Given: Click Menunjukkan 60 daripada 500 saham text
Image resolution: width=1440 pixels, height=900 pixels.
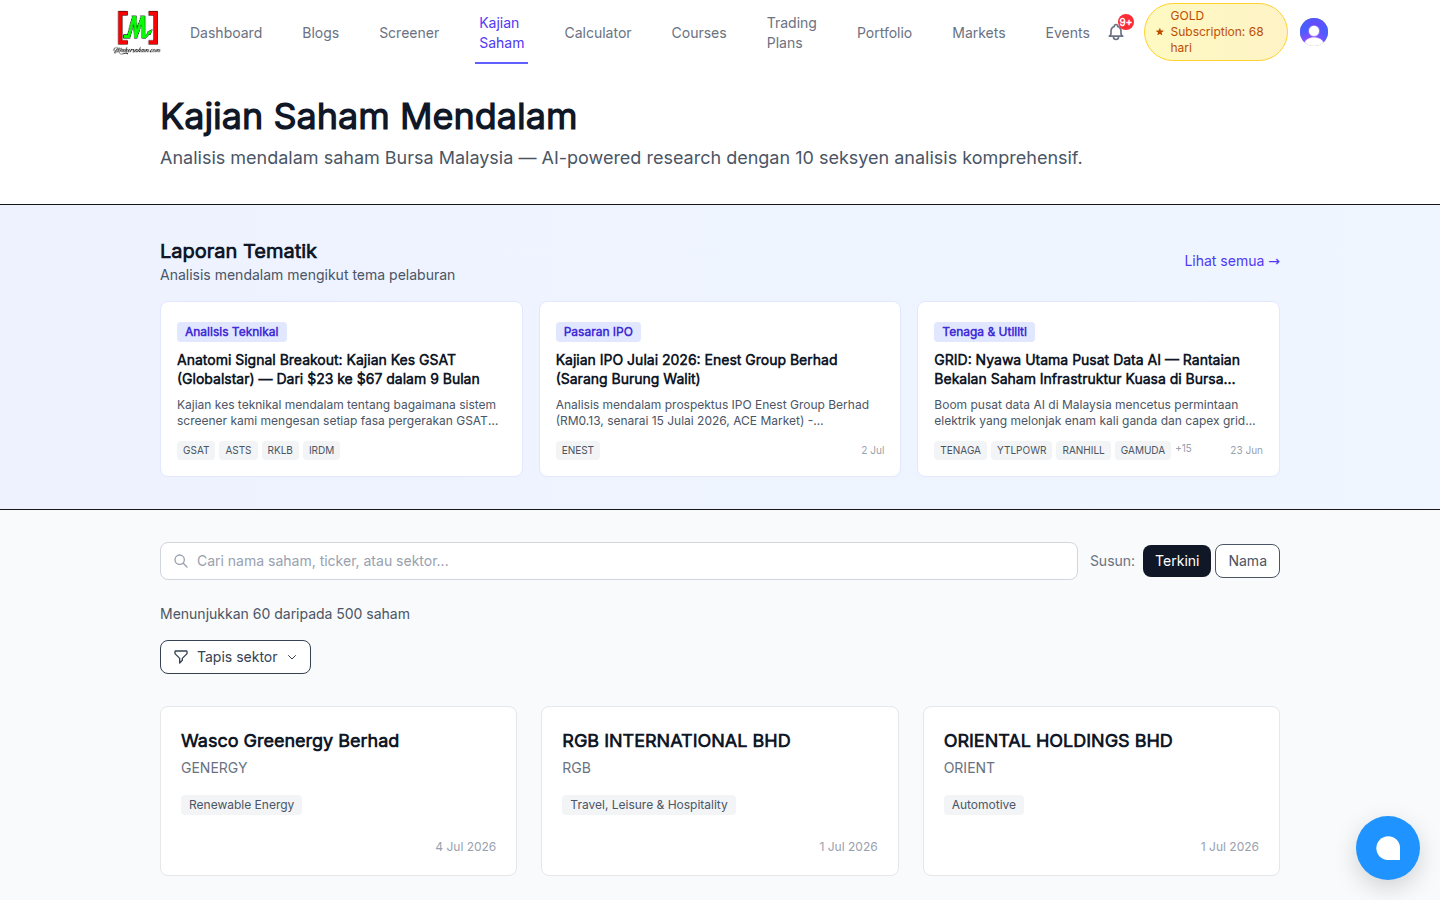Looking at the screenshot, I should pyautogui.click(x=285, y=614).
